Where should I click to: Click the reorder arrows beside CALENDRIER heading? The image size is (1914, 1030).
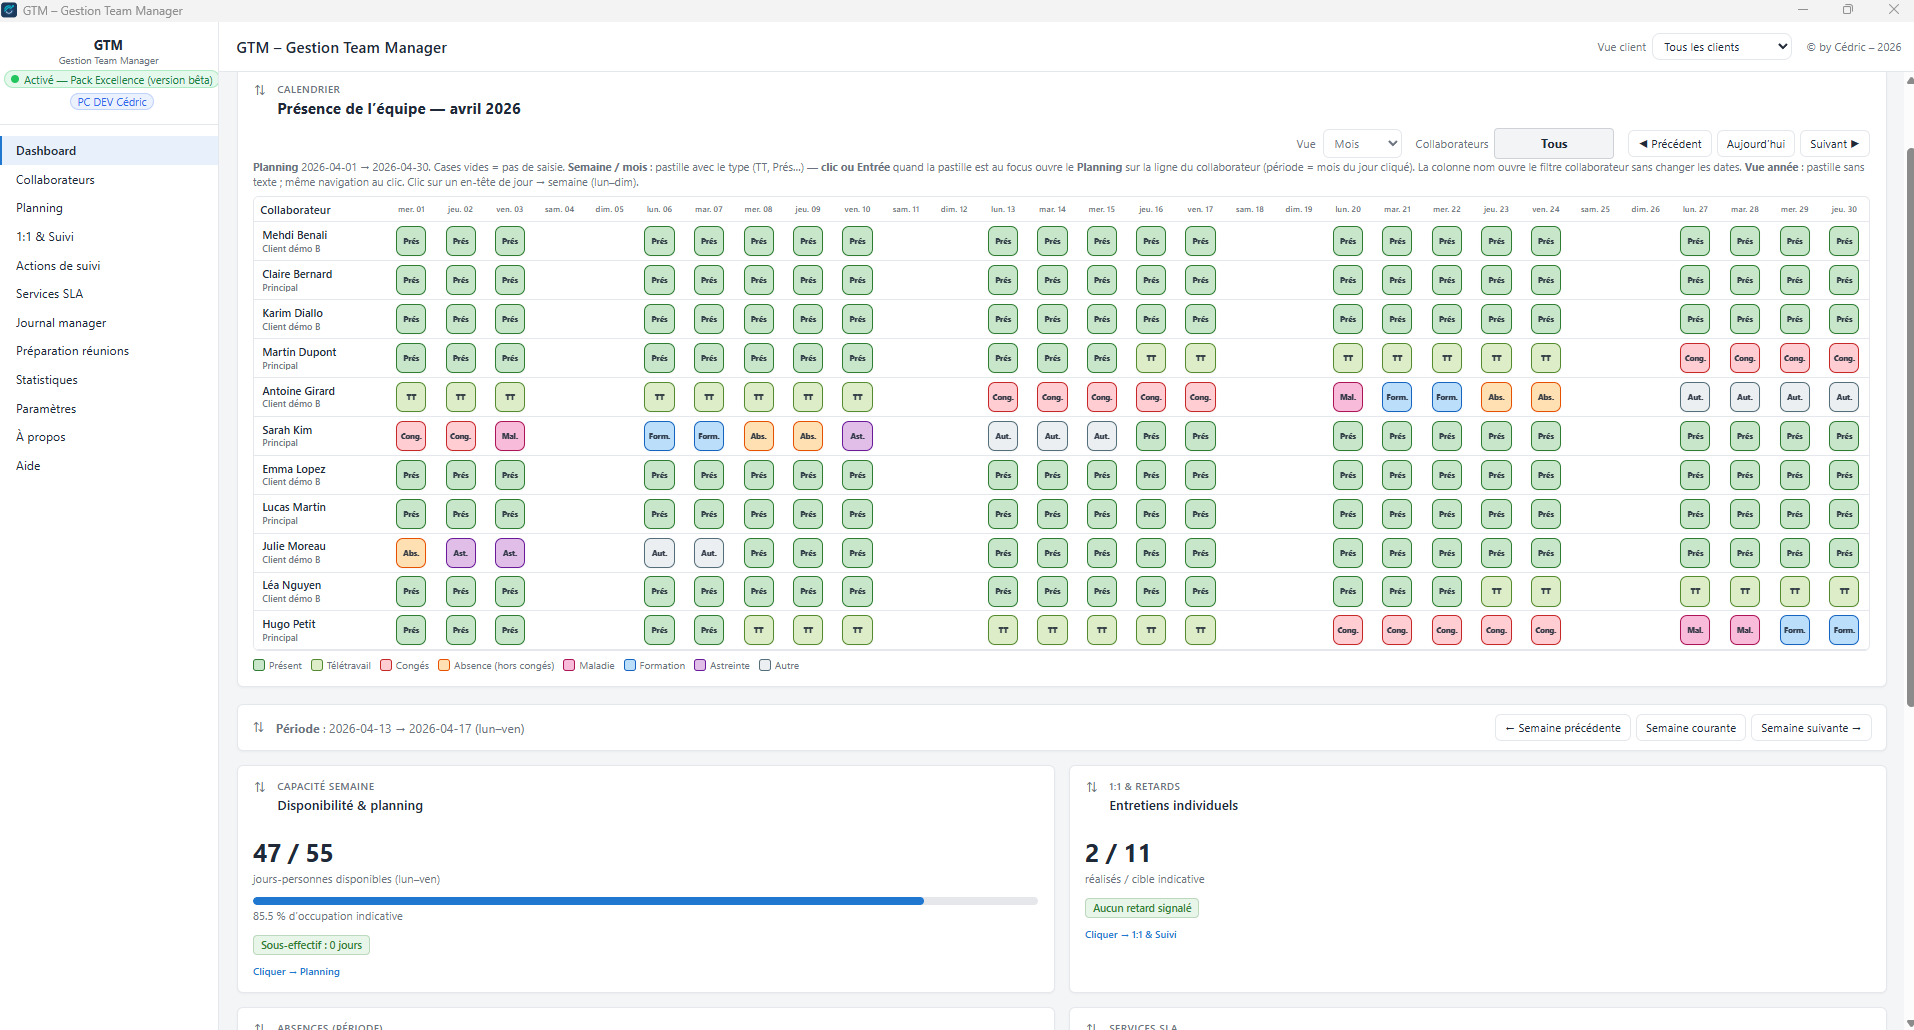tap(260, 90)
